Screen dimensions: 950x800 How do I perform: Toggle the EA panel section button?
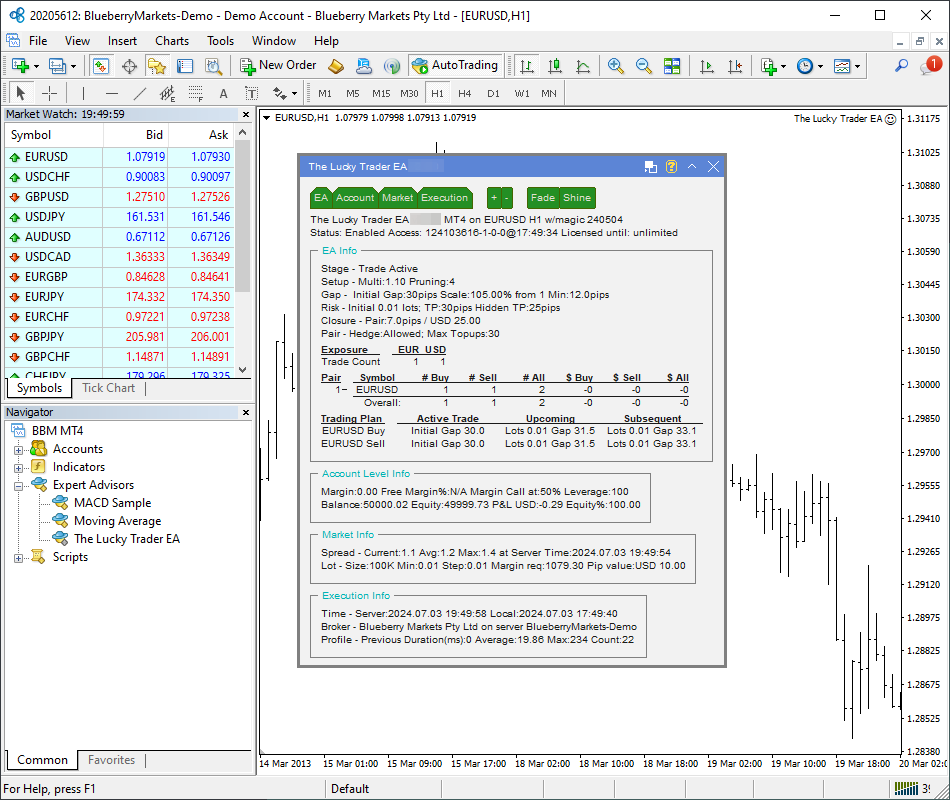pyautogui.click(x=321, y=198)
